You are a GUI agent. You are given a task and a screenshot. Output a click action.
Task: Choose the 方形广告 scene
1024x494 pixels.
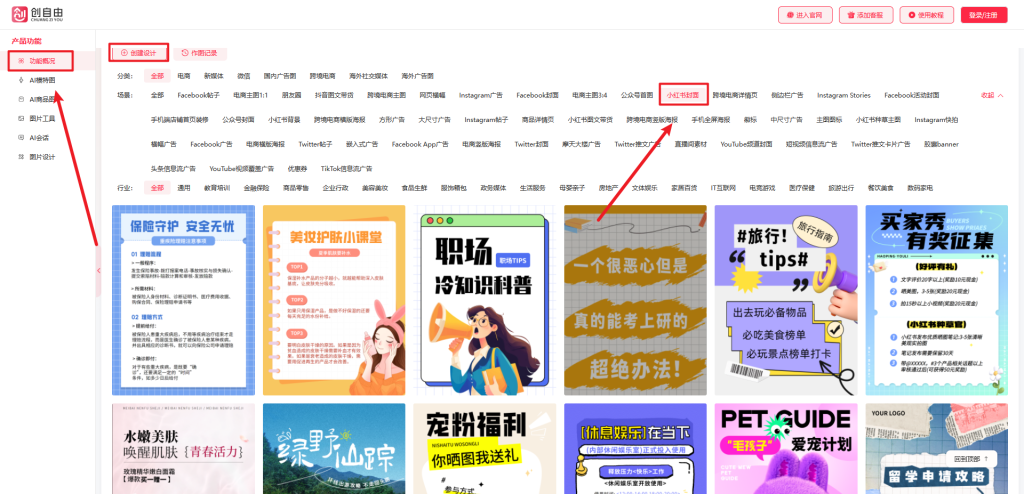tap(392, 120)
